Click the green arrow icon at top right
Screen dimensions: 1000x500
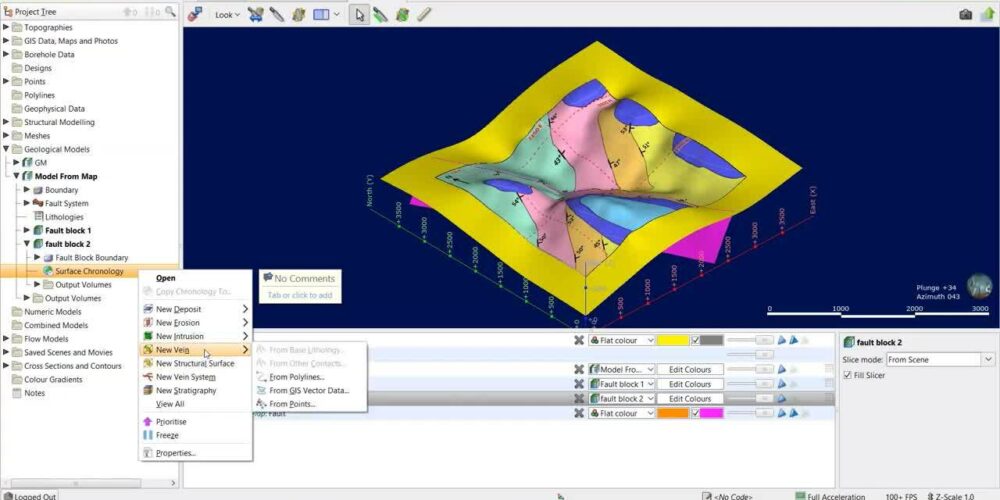pyautogui.click(x=988, y=14)
